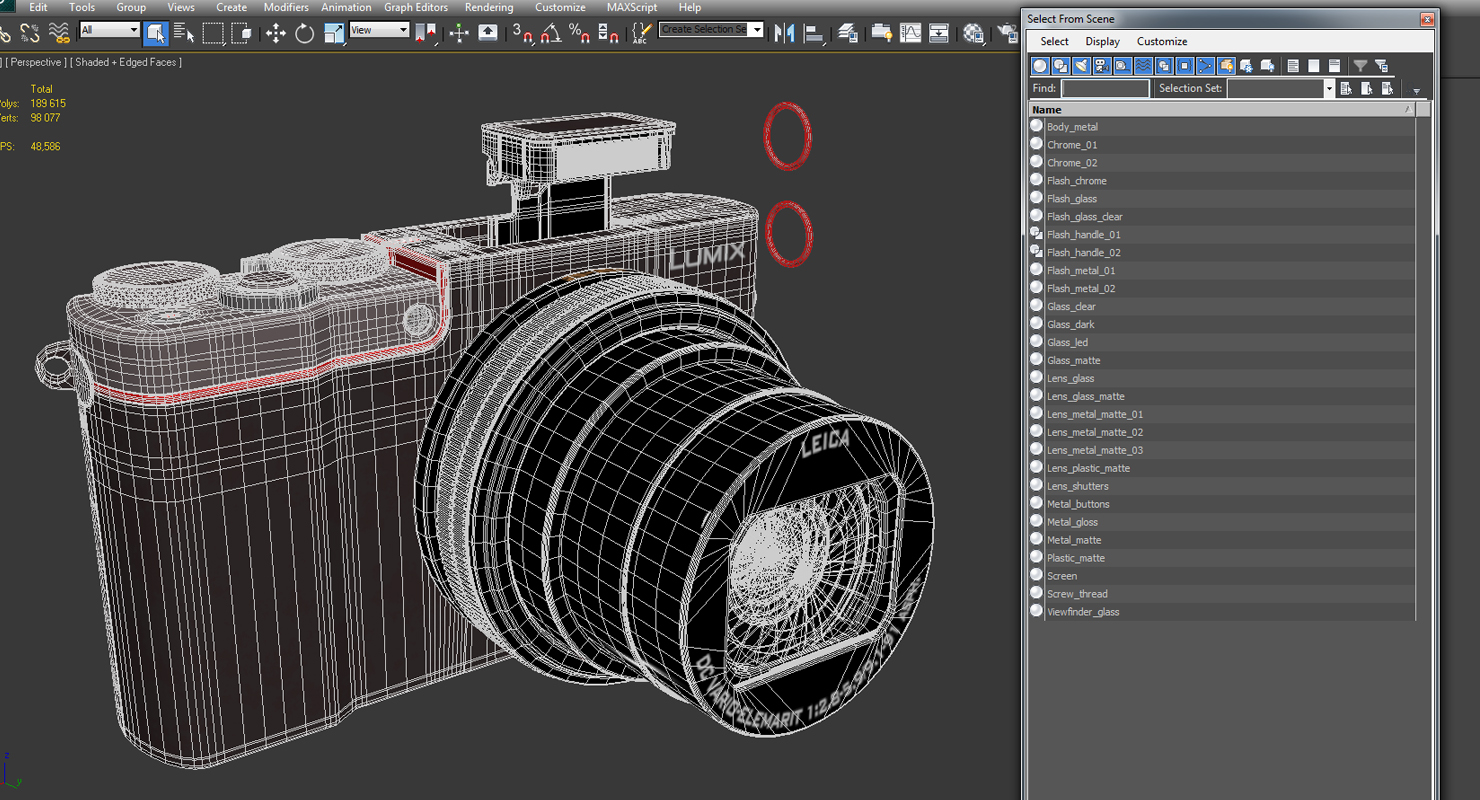The height and width of the screenshot is (800, 1480).
Task: Toggle Display Geometry filter
Action: coord(1040,66)
